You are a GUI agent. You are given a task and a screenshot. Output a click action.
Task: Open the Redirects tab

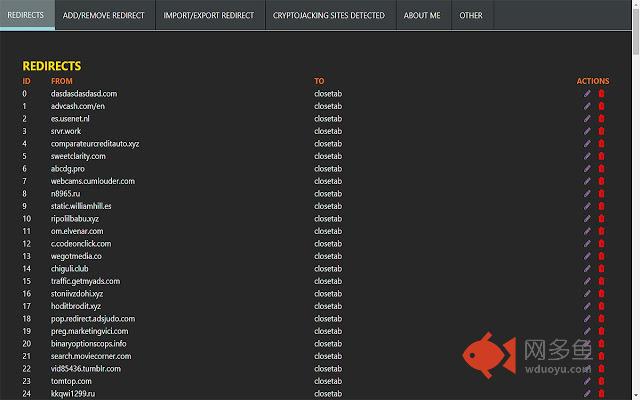coord(27,15)
